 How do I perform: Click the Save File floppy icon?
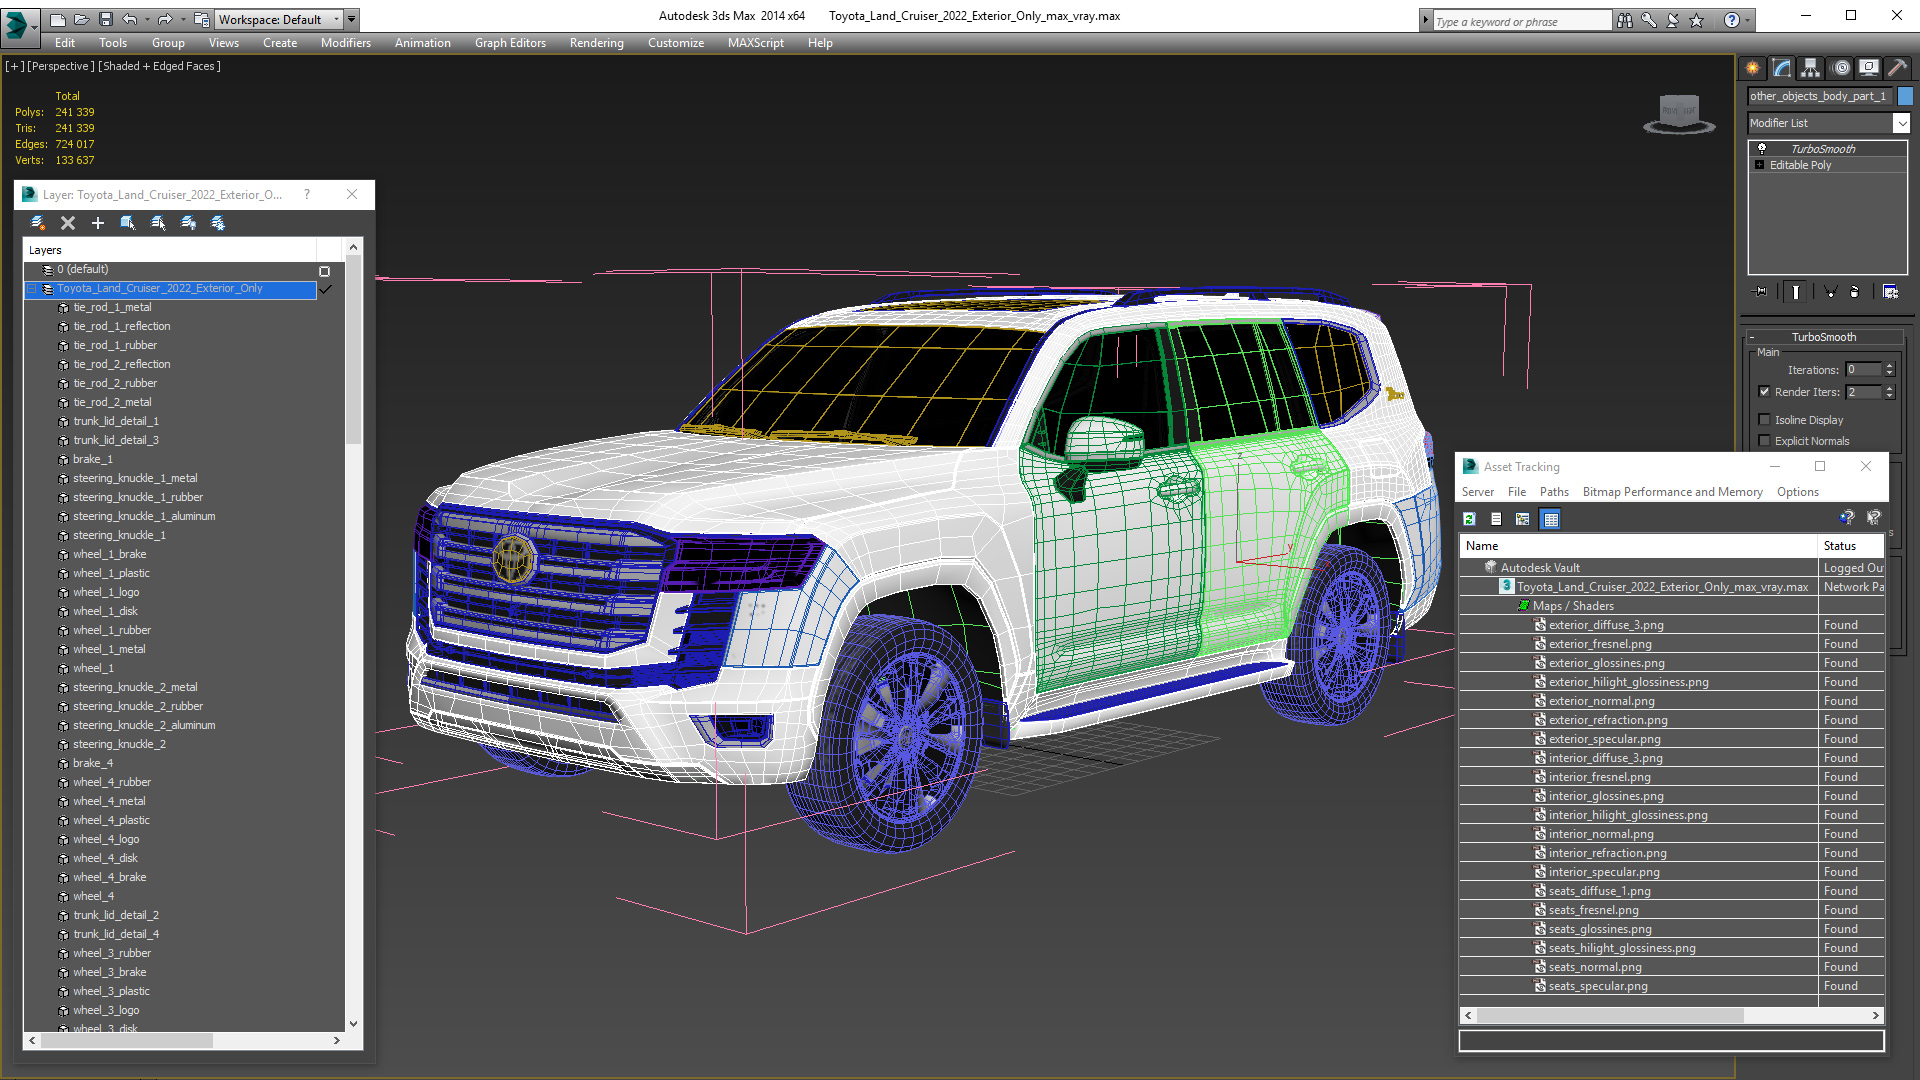pyautogui.click(x=106, y=19)
